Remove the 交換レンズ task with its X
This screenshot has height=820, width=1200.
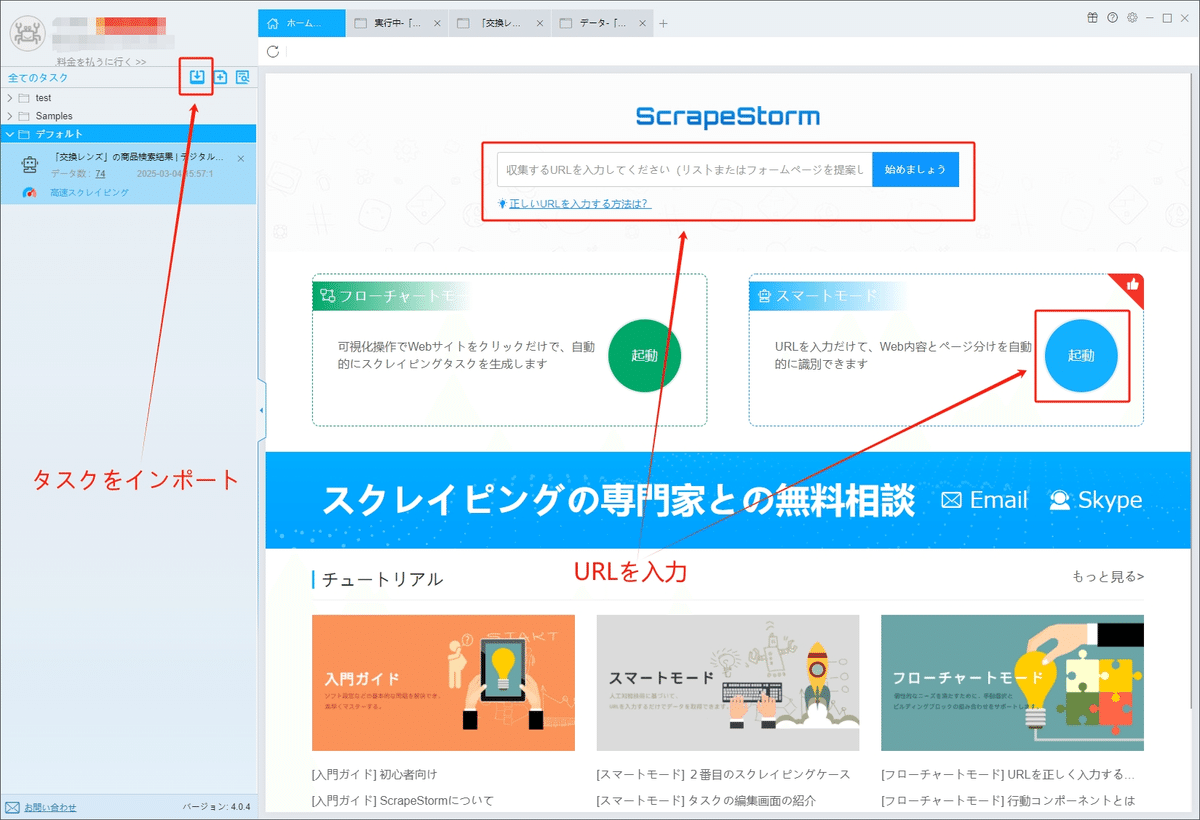[x=241, y=158]
